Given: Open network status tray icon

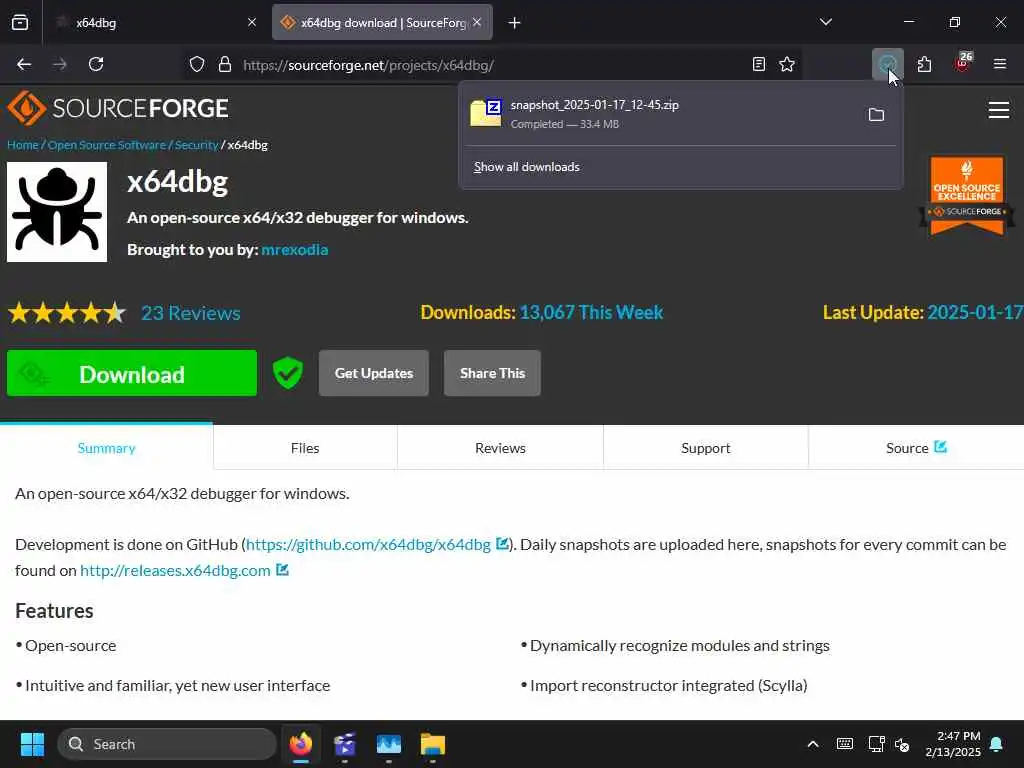Looking at the screenshot, I should (876, 744).
